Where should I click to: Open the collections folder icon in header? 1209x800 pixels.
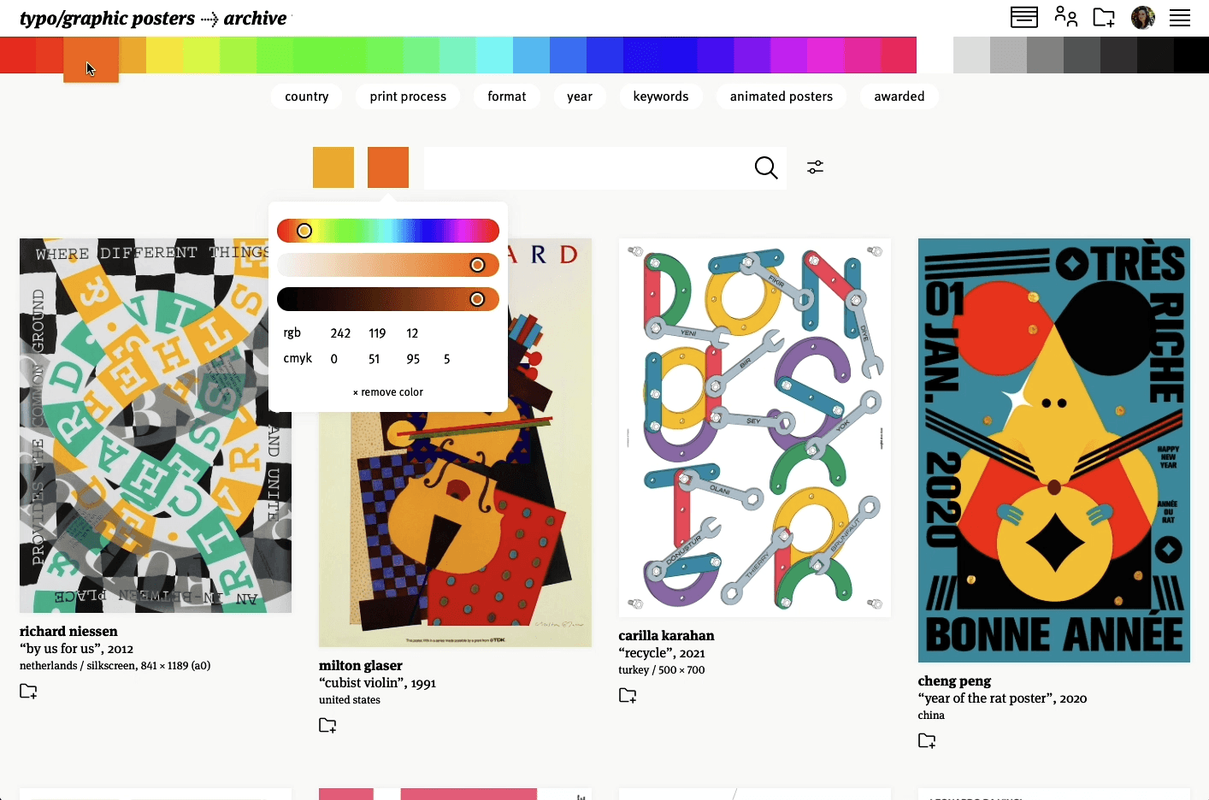[1104, 17]
